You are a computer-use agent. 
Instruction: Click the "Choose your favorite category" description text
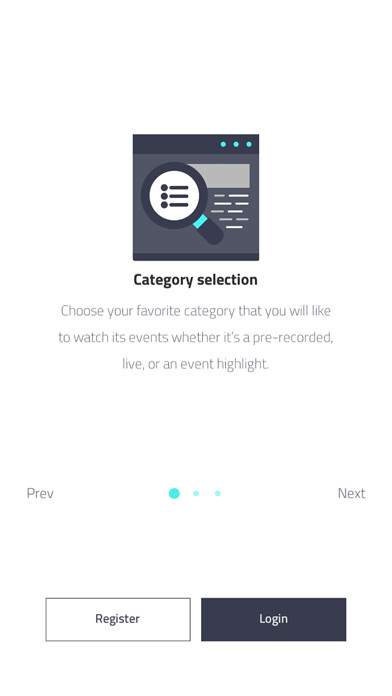click(196, 337)
